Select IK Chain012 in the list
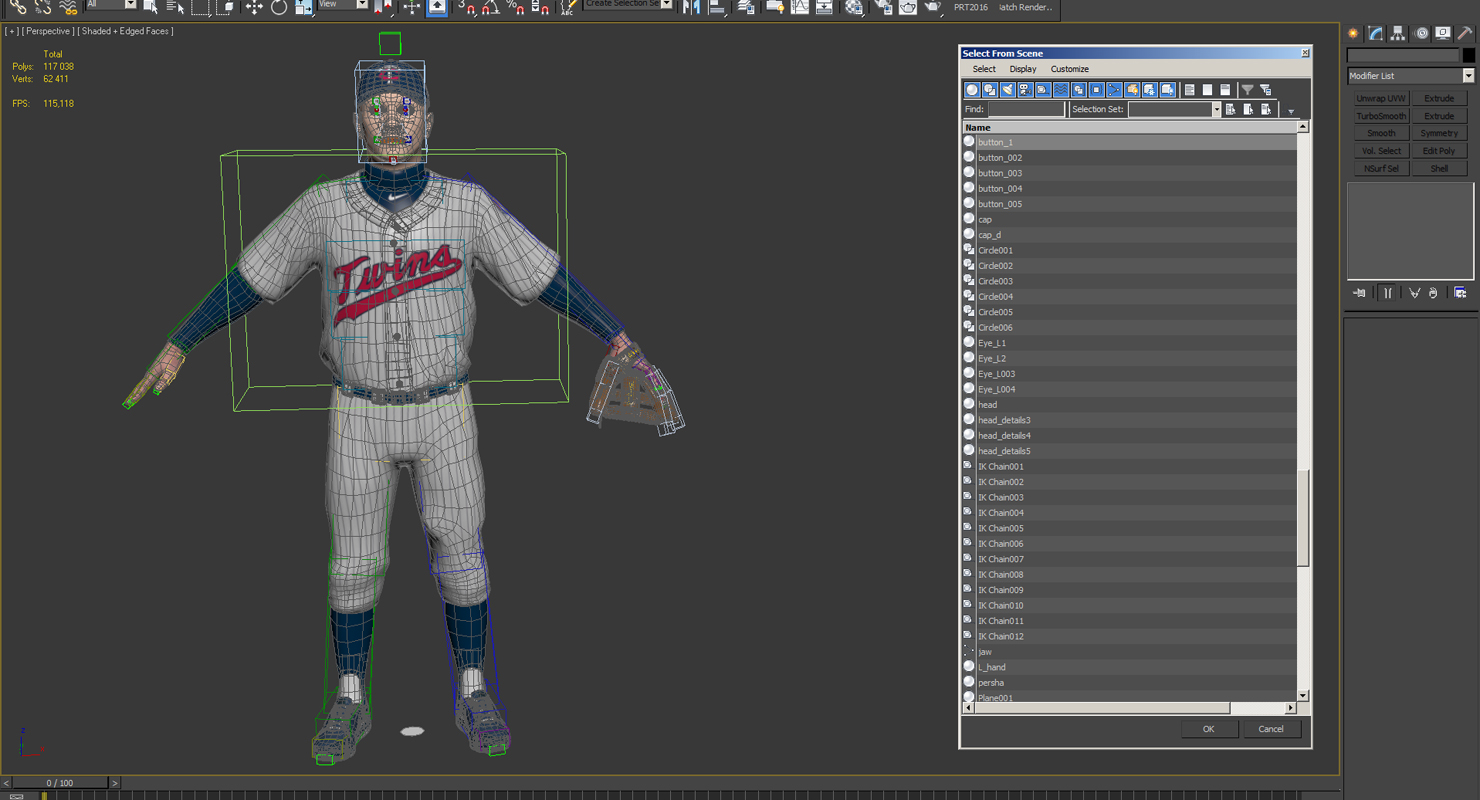Viewport: 1480px width, 800px height. (1129, 636)
